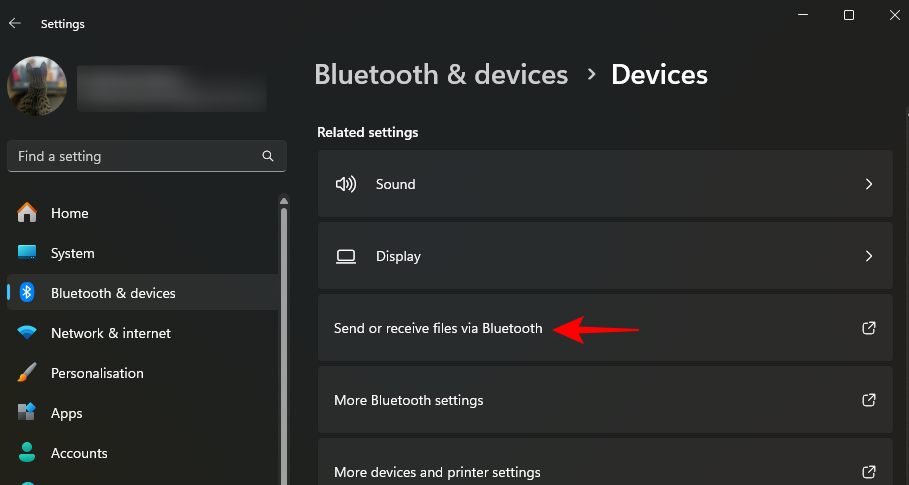Click the Bluetooth icon in sidebar
The width and height of the screenshot is (909, 485).
click(x=28, y=293)
